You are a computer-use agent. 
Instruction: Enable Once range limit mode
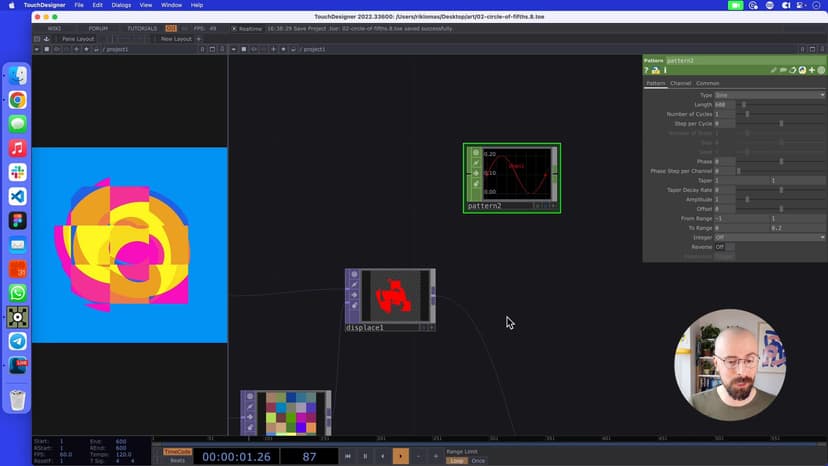(478, 460)
